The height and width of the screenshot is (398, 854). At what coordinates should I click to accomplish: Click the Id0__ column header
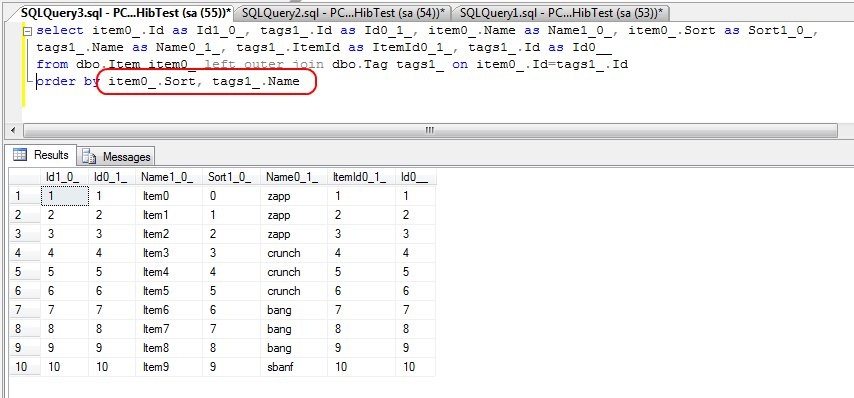415,177
